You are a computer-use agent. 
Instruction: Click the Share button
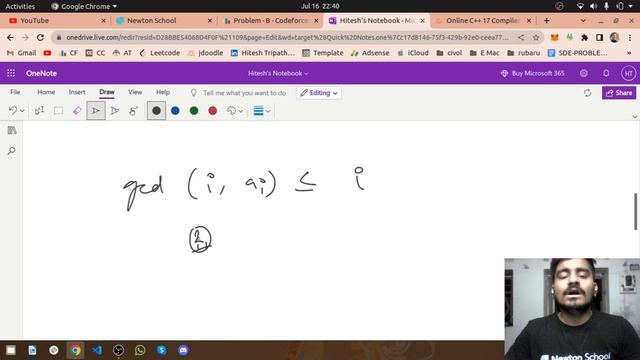[619, 93]
